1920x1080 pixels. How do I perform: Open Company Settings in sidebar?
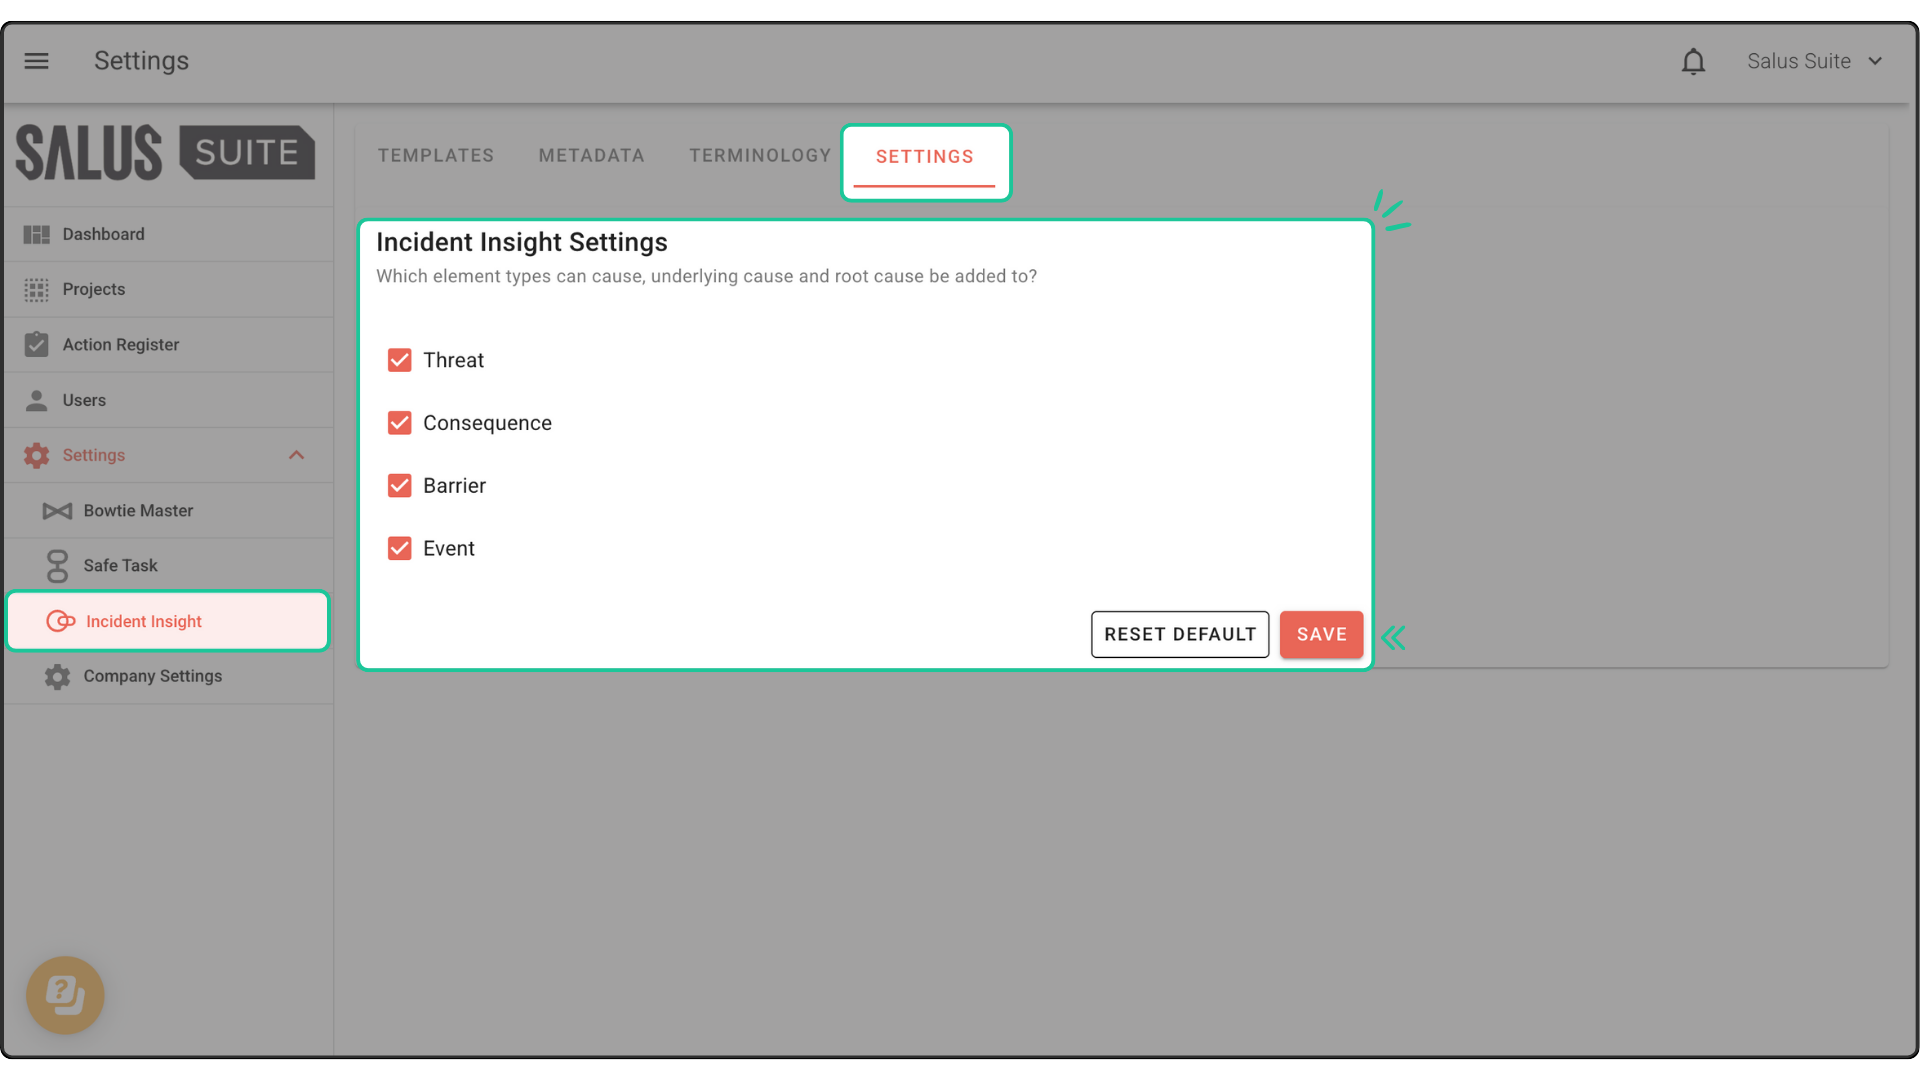tap(152, 677)
